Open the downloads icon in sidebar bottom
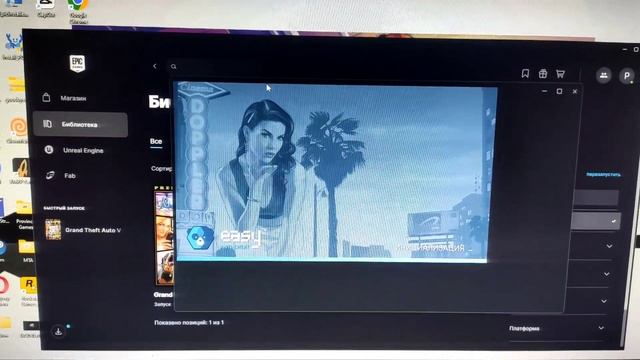This screenshot has width=640, height=360. click(x=58, y=331)
